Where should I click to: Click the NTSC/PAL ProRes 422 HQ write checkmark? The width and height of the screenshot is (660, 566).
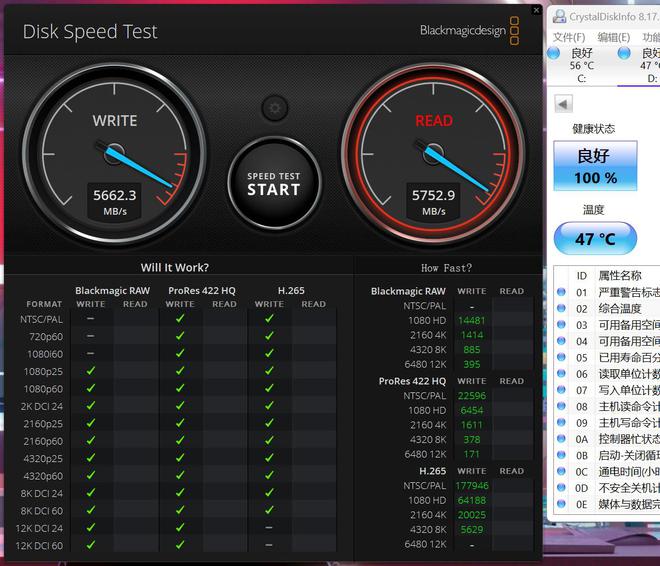[180, 319]
